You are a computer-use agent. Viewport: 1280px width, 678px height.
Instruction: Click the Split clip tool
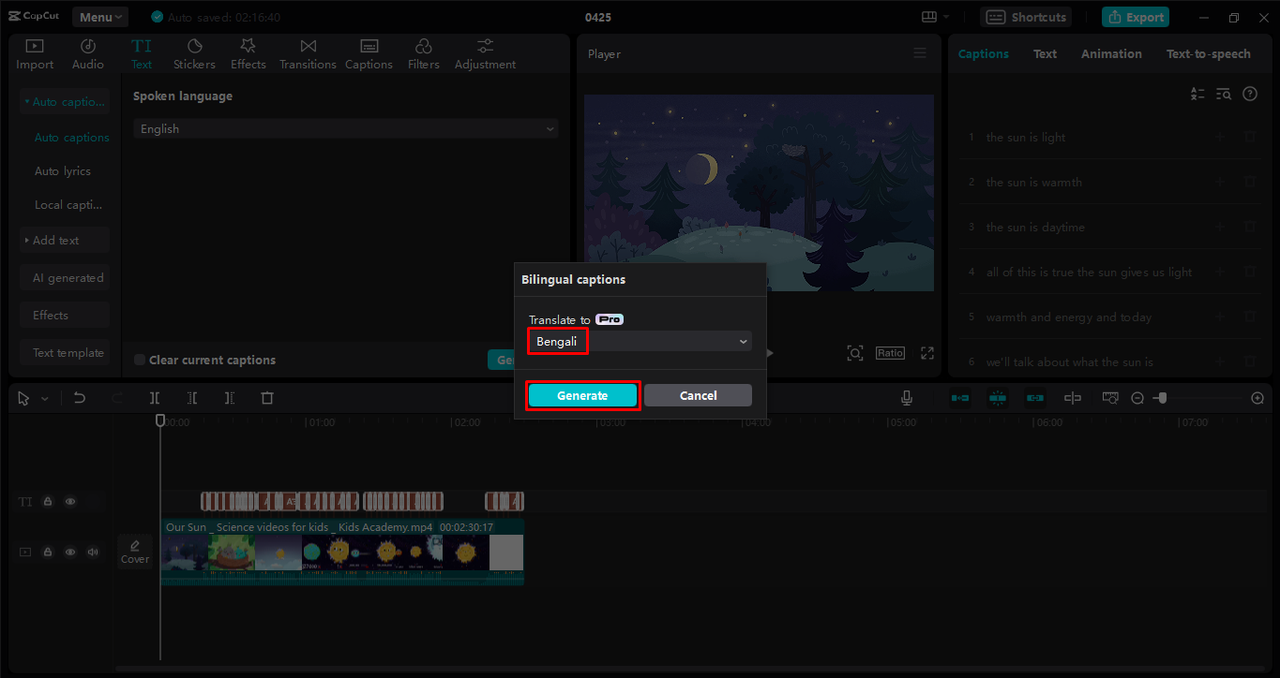(155, 398)
